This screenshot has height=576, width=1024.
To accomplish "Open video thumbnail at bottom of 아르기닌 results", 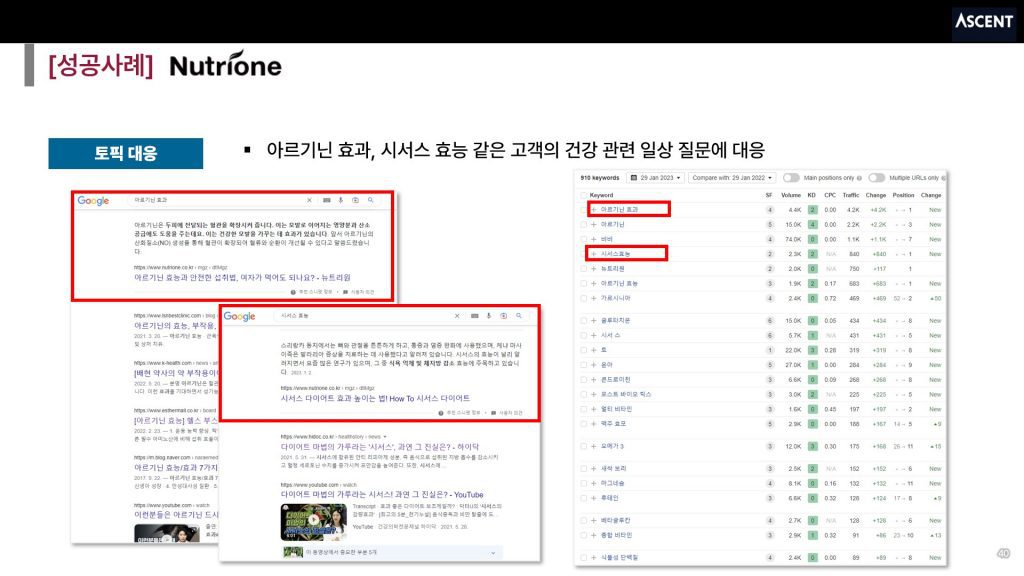I will [167, 533].
